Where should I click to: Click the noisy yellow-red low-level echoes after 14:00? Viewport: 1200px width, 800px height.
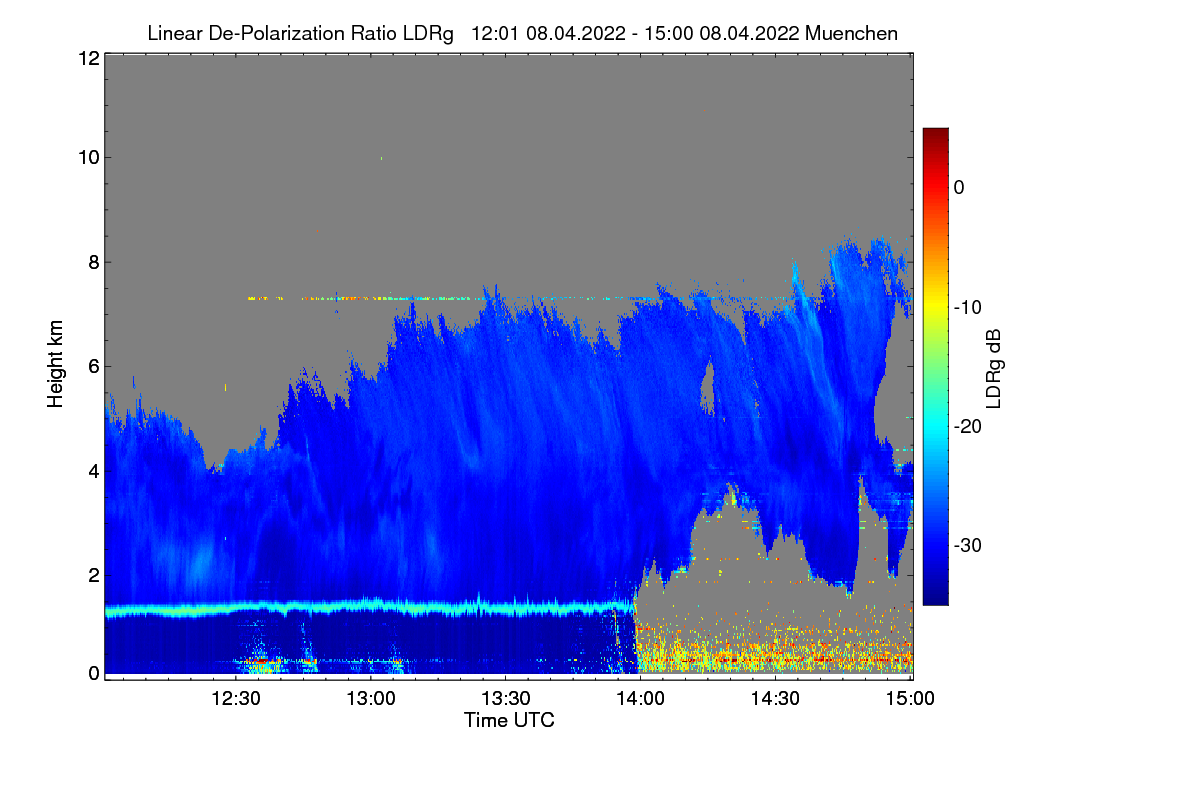click(775, 650)
